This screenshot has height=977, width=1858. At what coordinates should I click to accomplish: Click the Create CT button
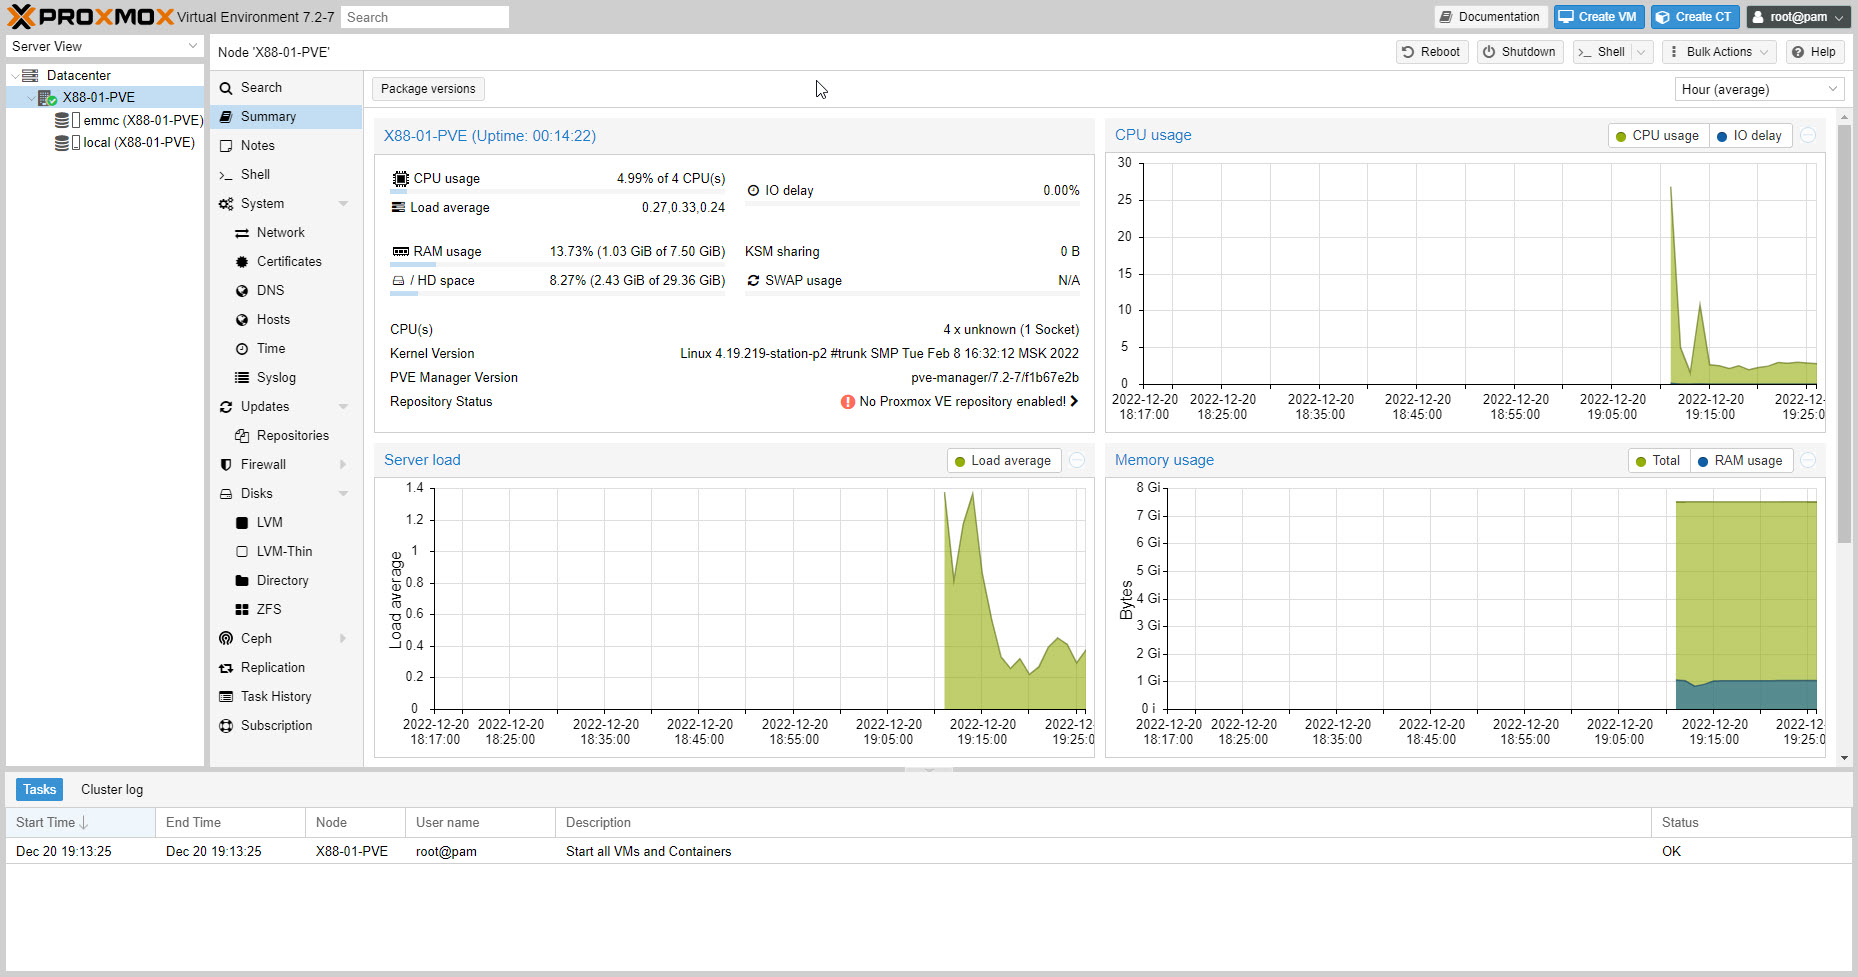1694,17
